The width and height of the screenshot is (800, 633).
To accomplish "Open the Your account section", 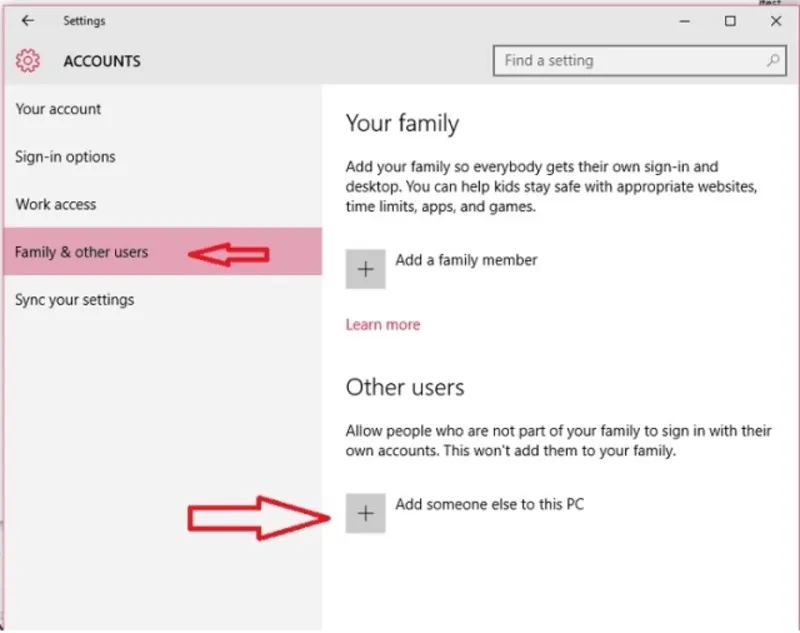I will click(x=58, y=109).
